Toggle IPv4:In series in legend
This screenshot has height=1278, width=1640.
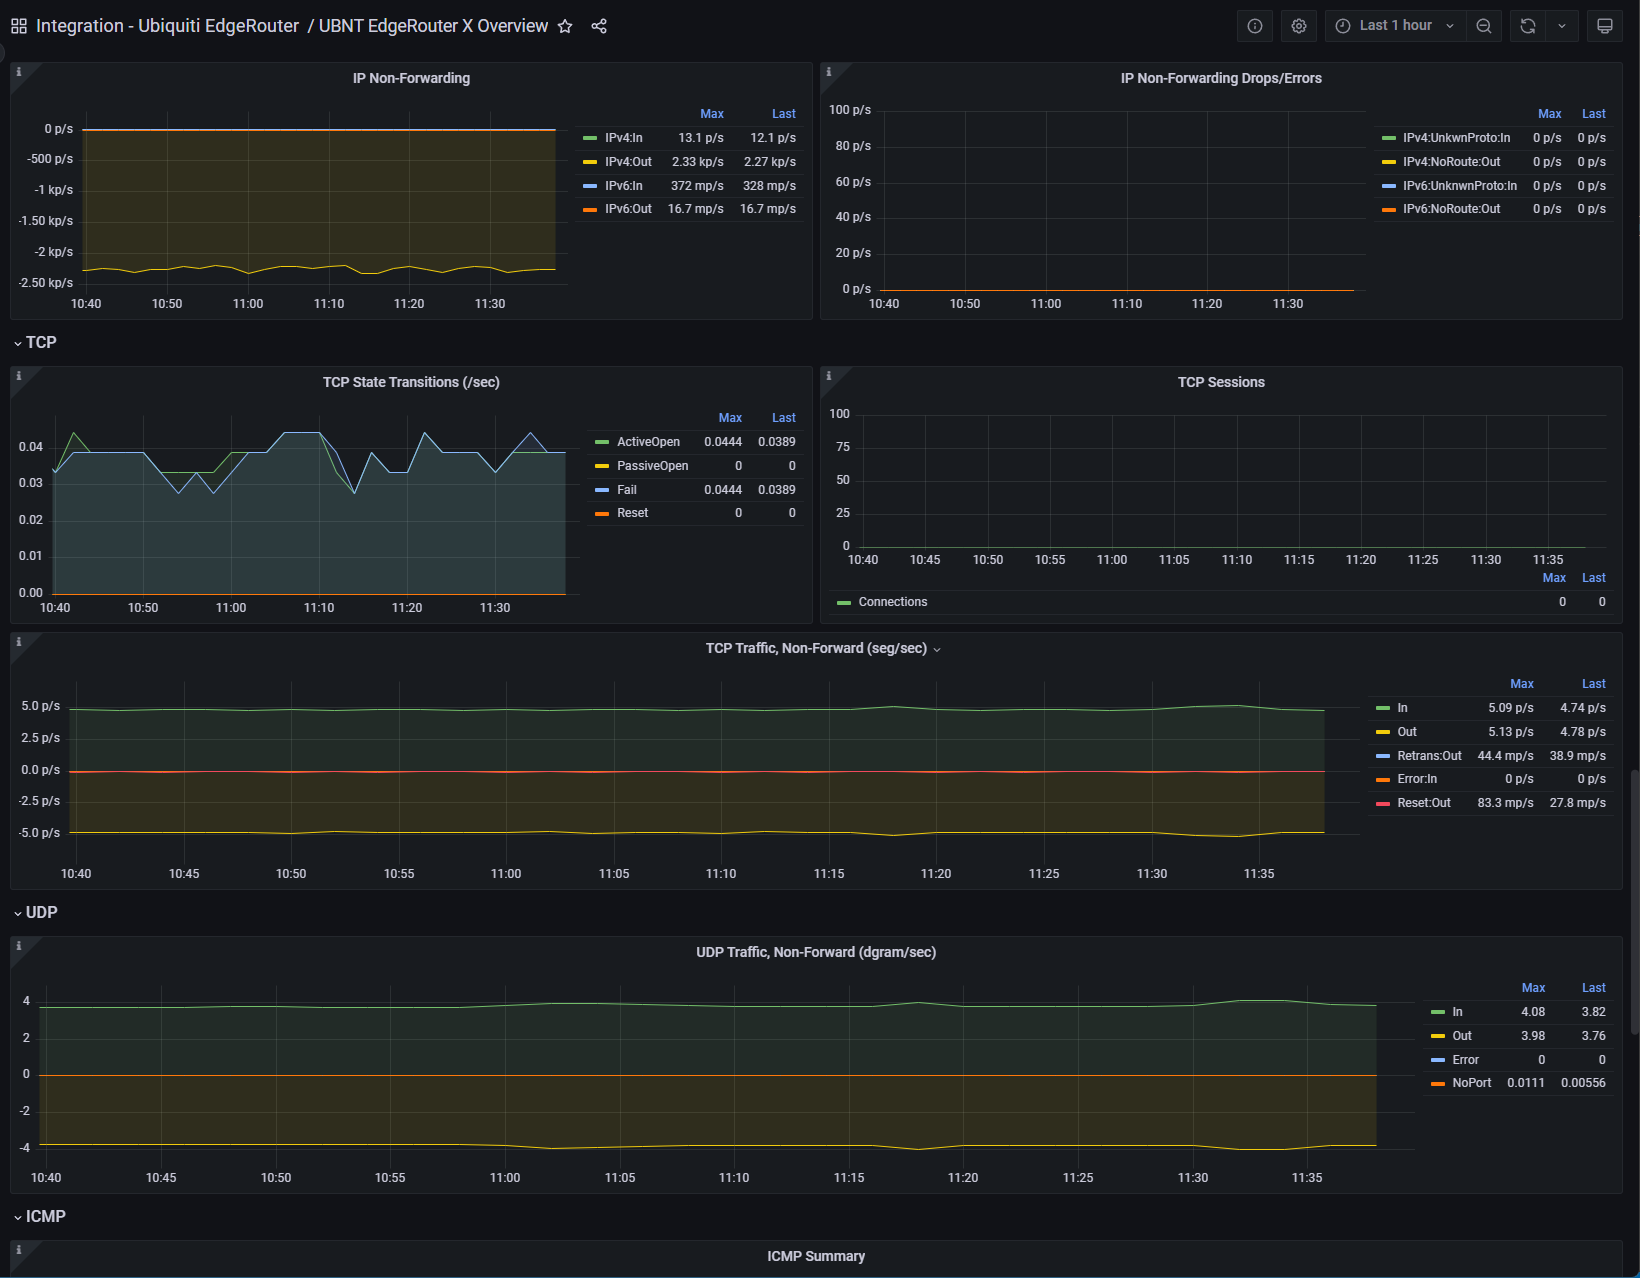click(623, 138)
